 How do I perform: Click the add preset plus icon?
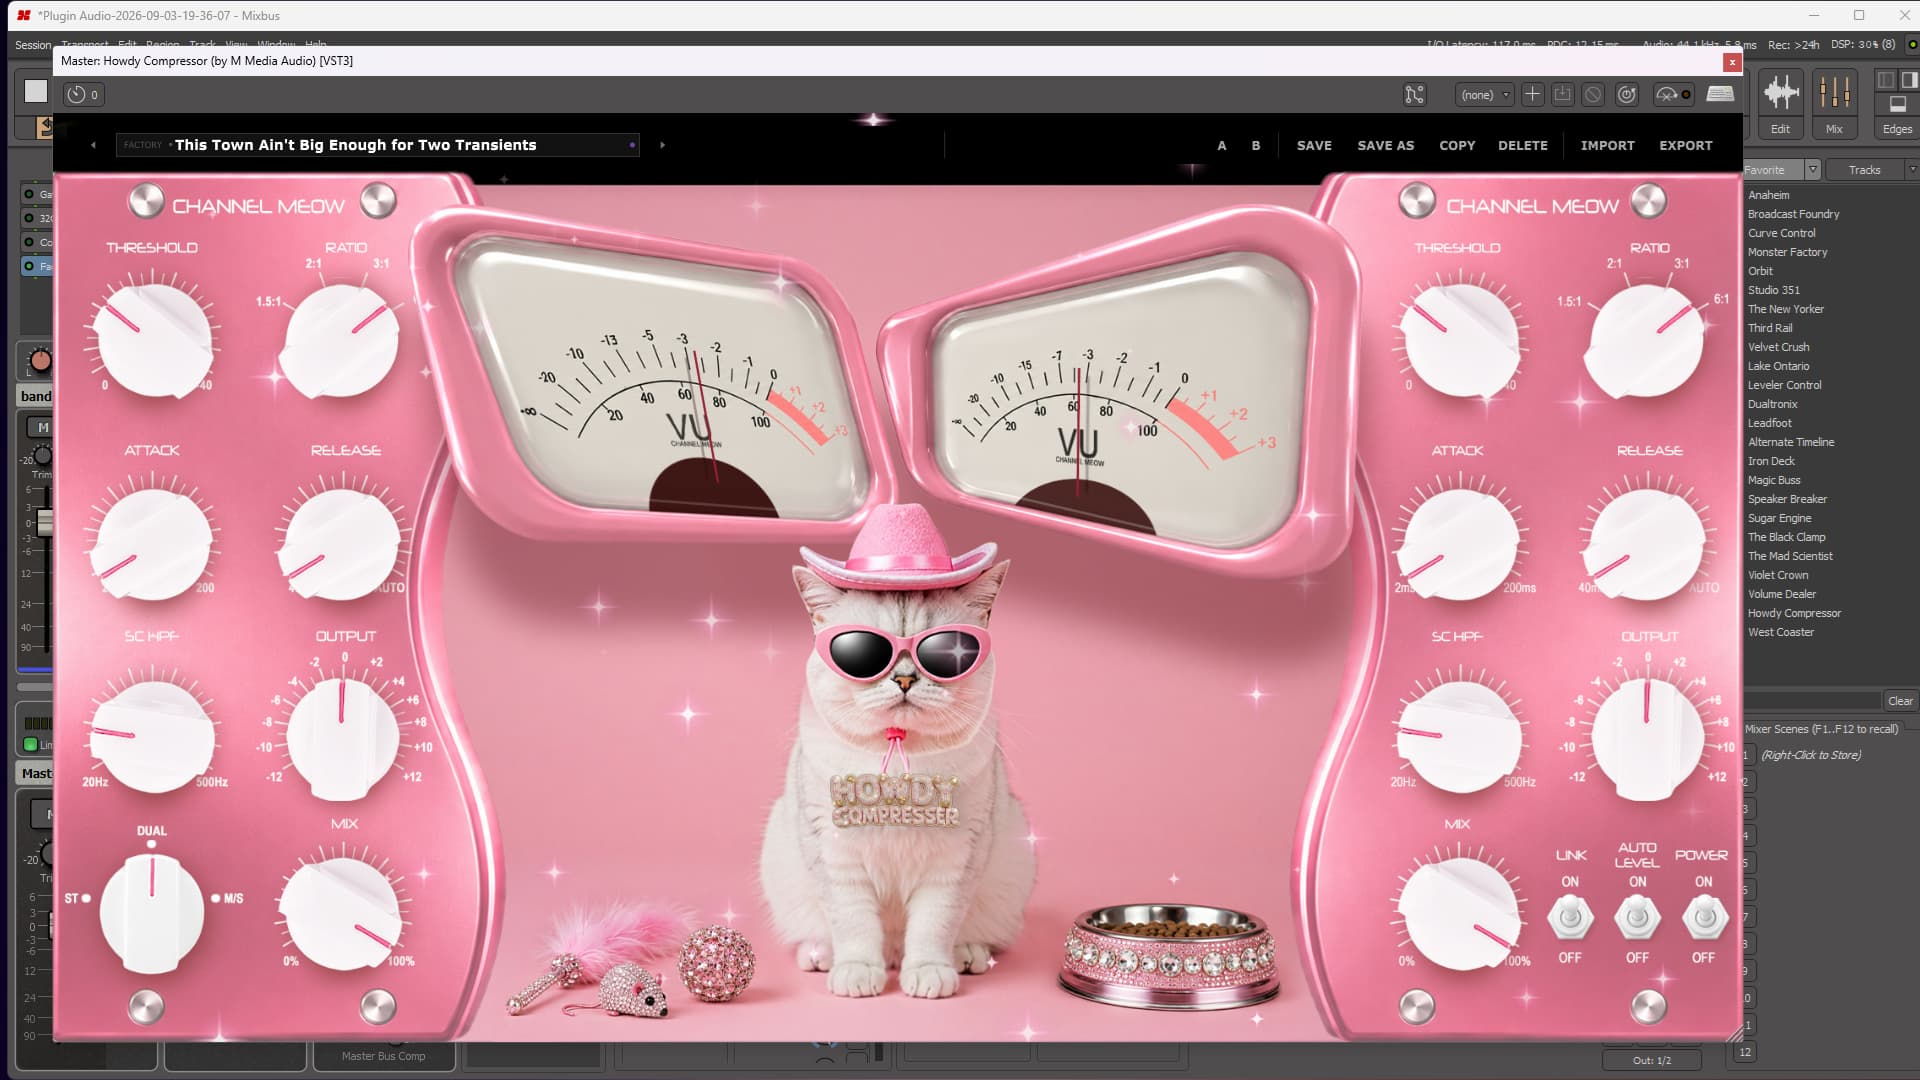[x=1532, y=94]
